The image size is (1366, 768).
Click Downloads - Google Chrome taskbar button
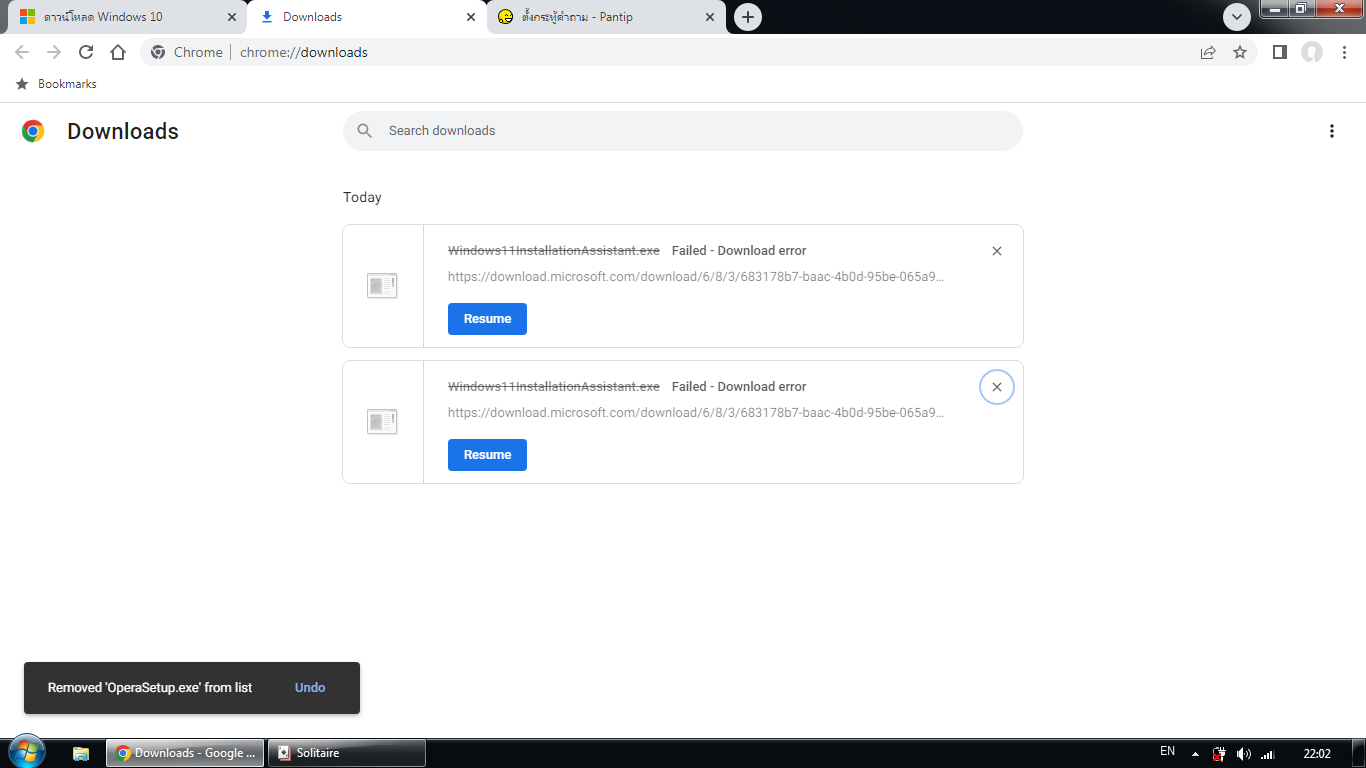pos(185,753)
